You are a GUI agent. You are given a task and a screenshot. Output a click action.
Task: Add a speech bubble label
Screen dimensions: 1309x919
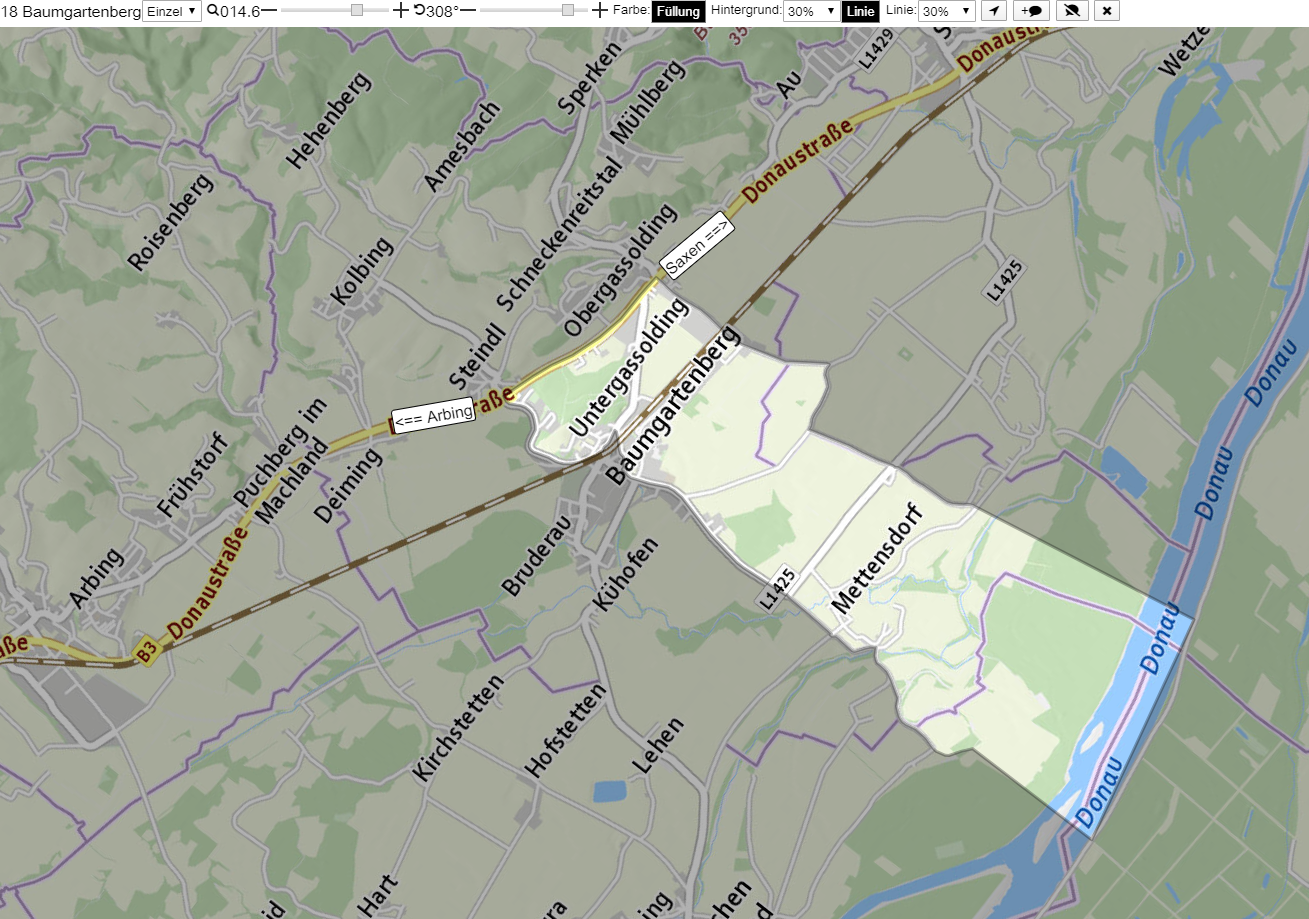click(1032, 11)
